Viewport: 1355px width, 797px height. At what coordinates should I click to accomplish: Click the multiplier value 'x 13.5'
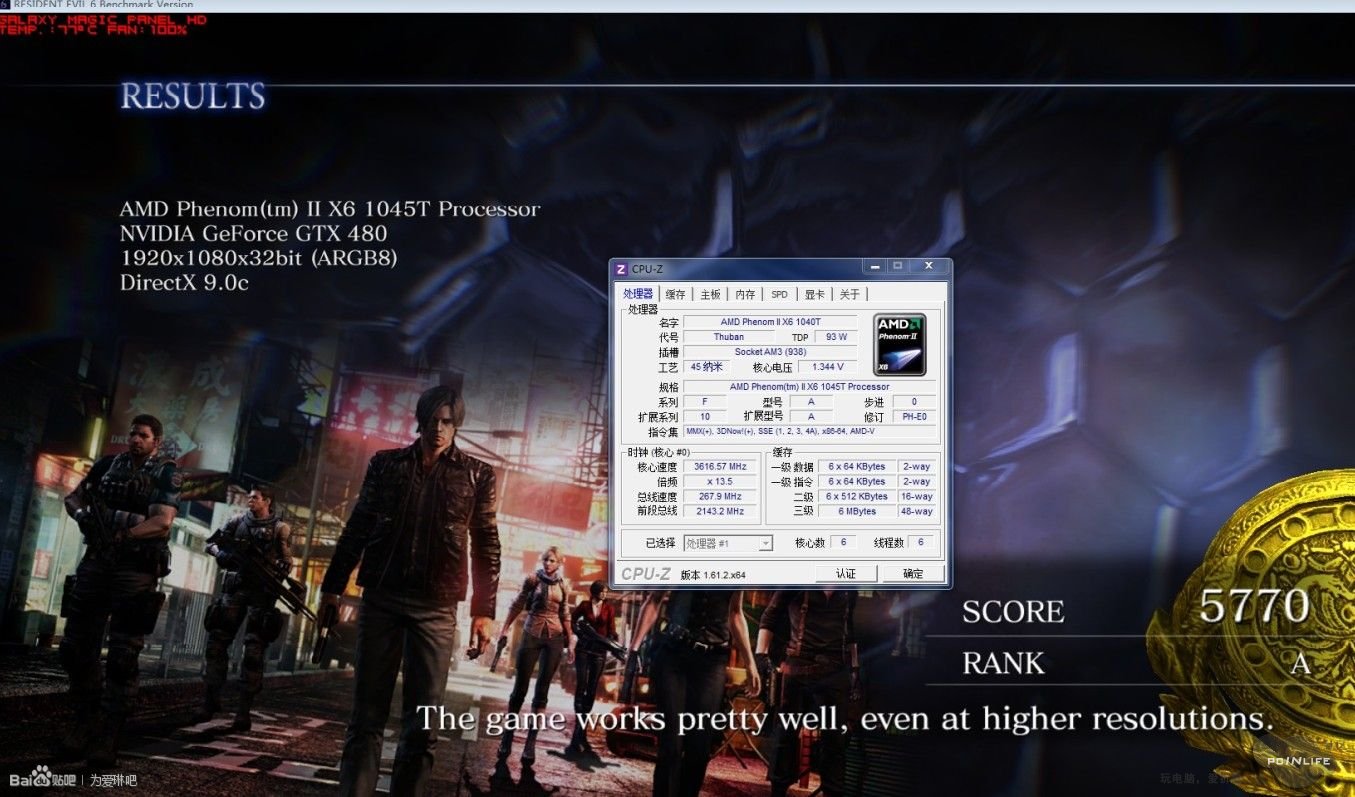[721, 481]
